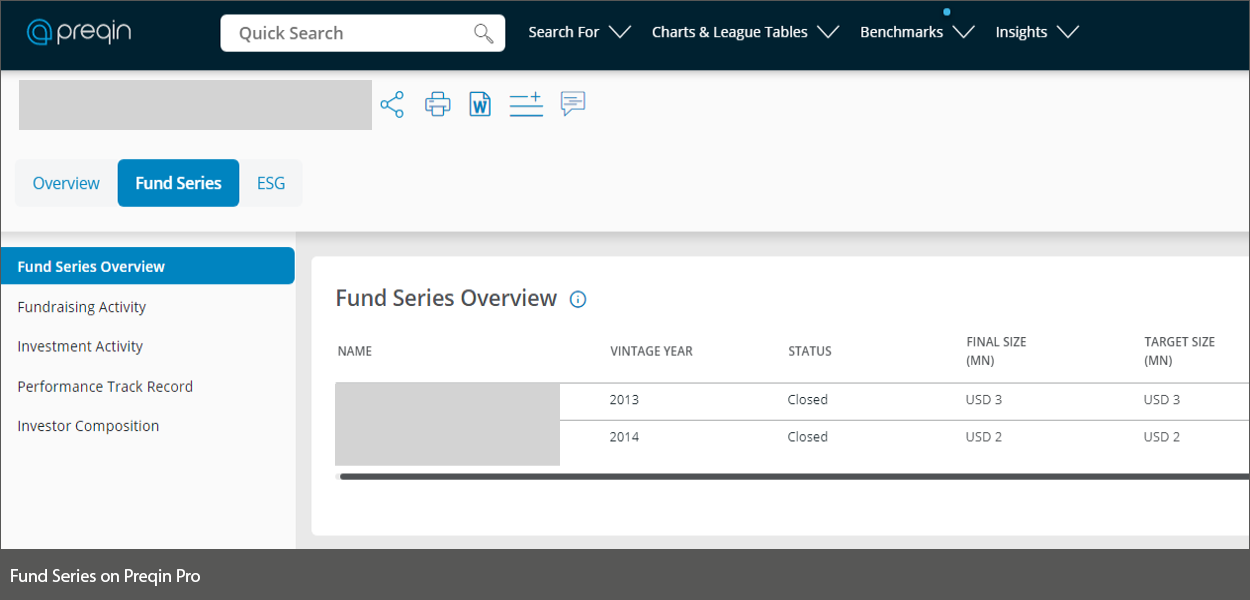Click the NAME column header
The width and height of the screenshot is (1250, 600).
point(355,351)
